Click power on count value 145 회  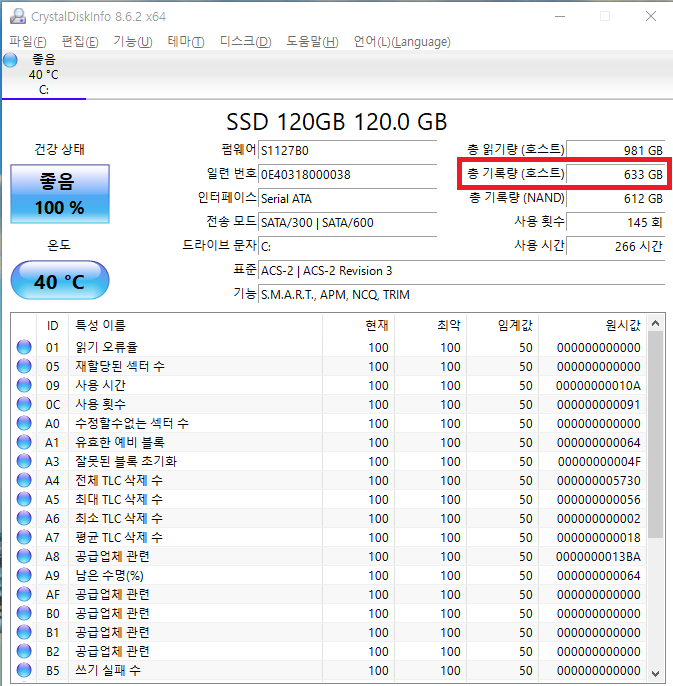coord(616,222)
